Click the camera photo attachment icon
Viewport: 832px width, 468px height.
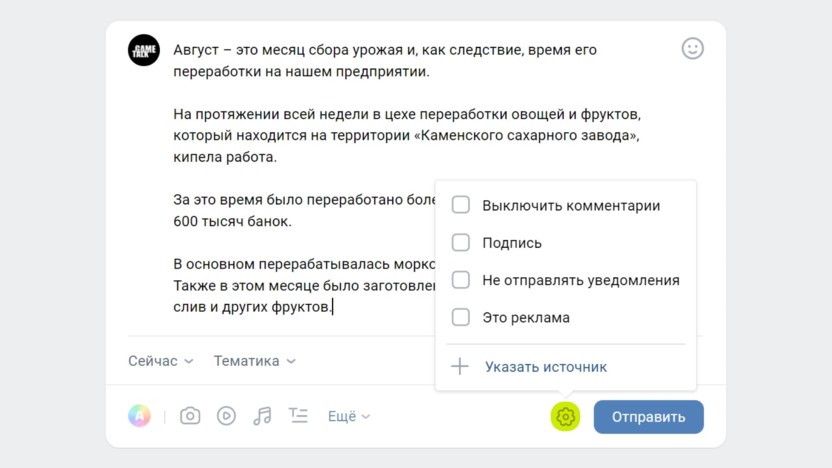190,416
